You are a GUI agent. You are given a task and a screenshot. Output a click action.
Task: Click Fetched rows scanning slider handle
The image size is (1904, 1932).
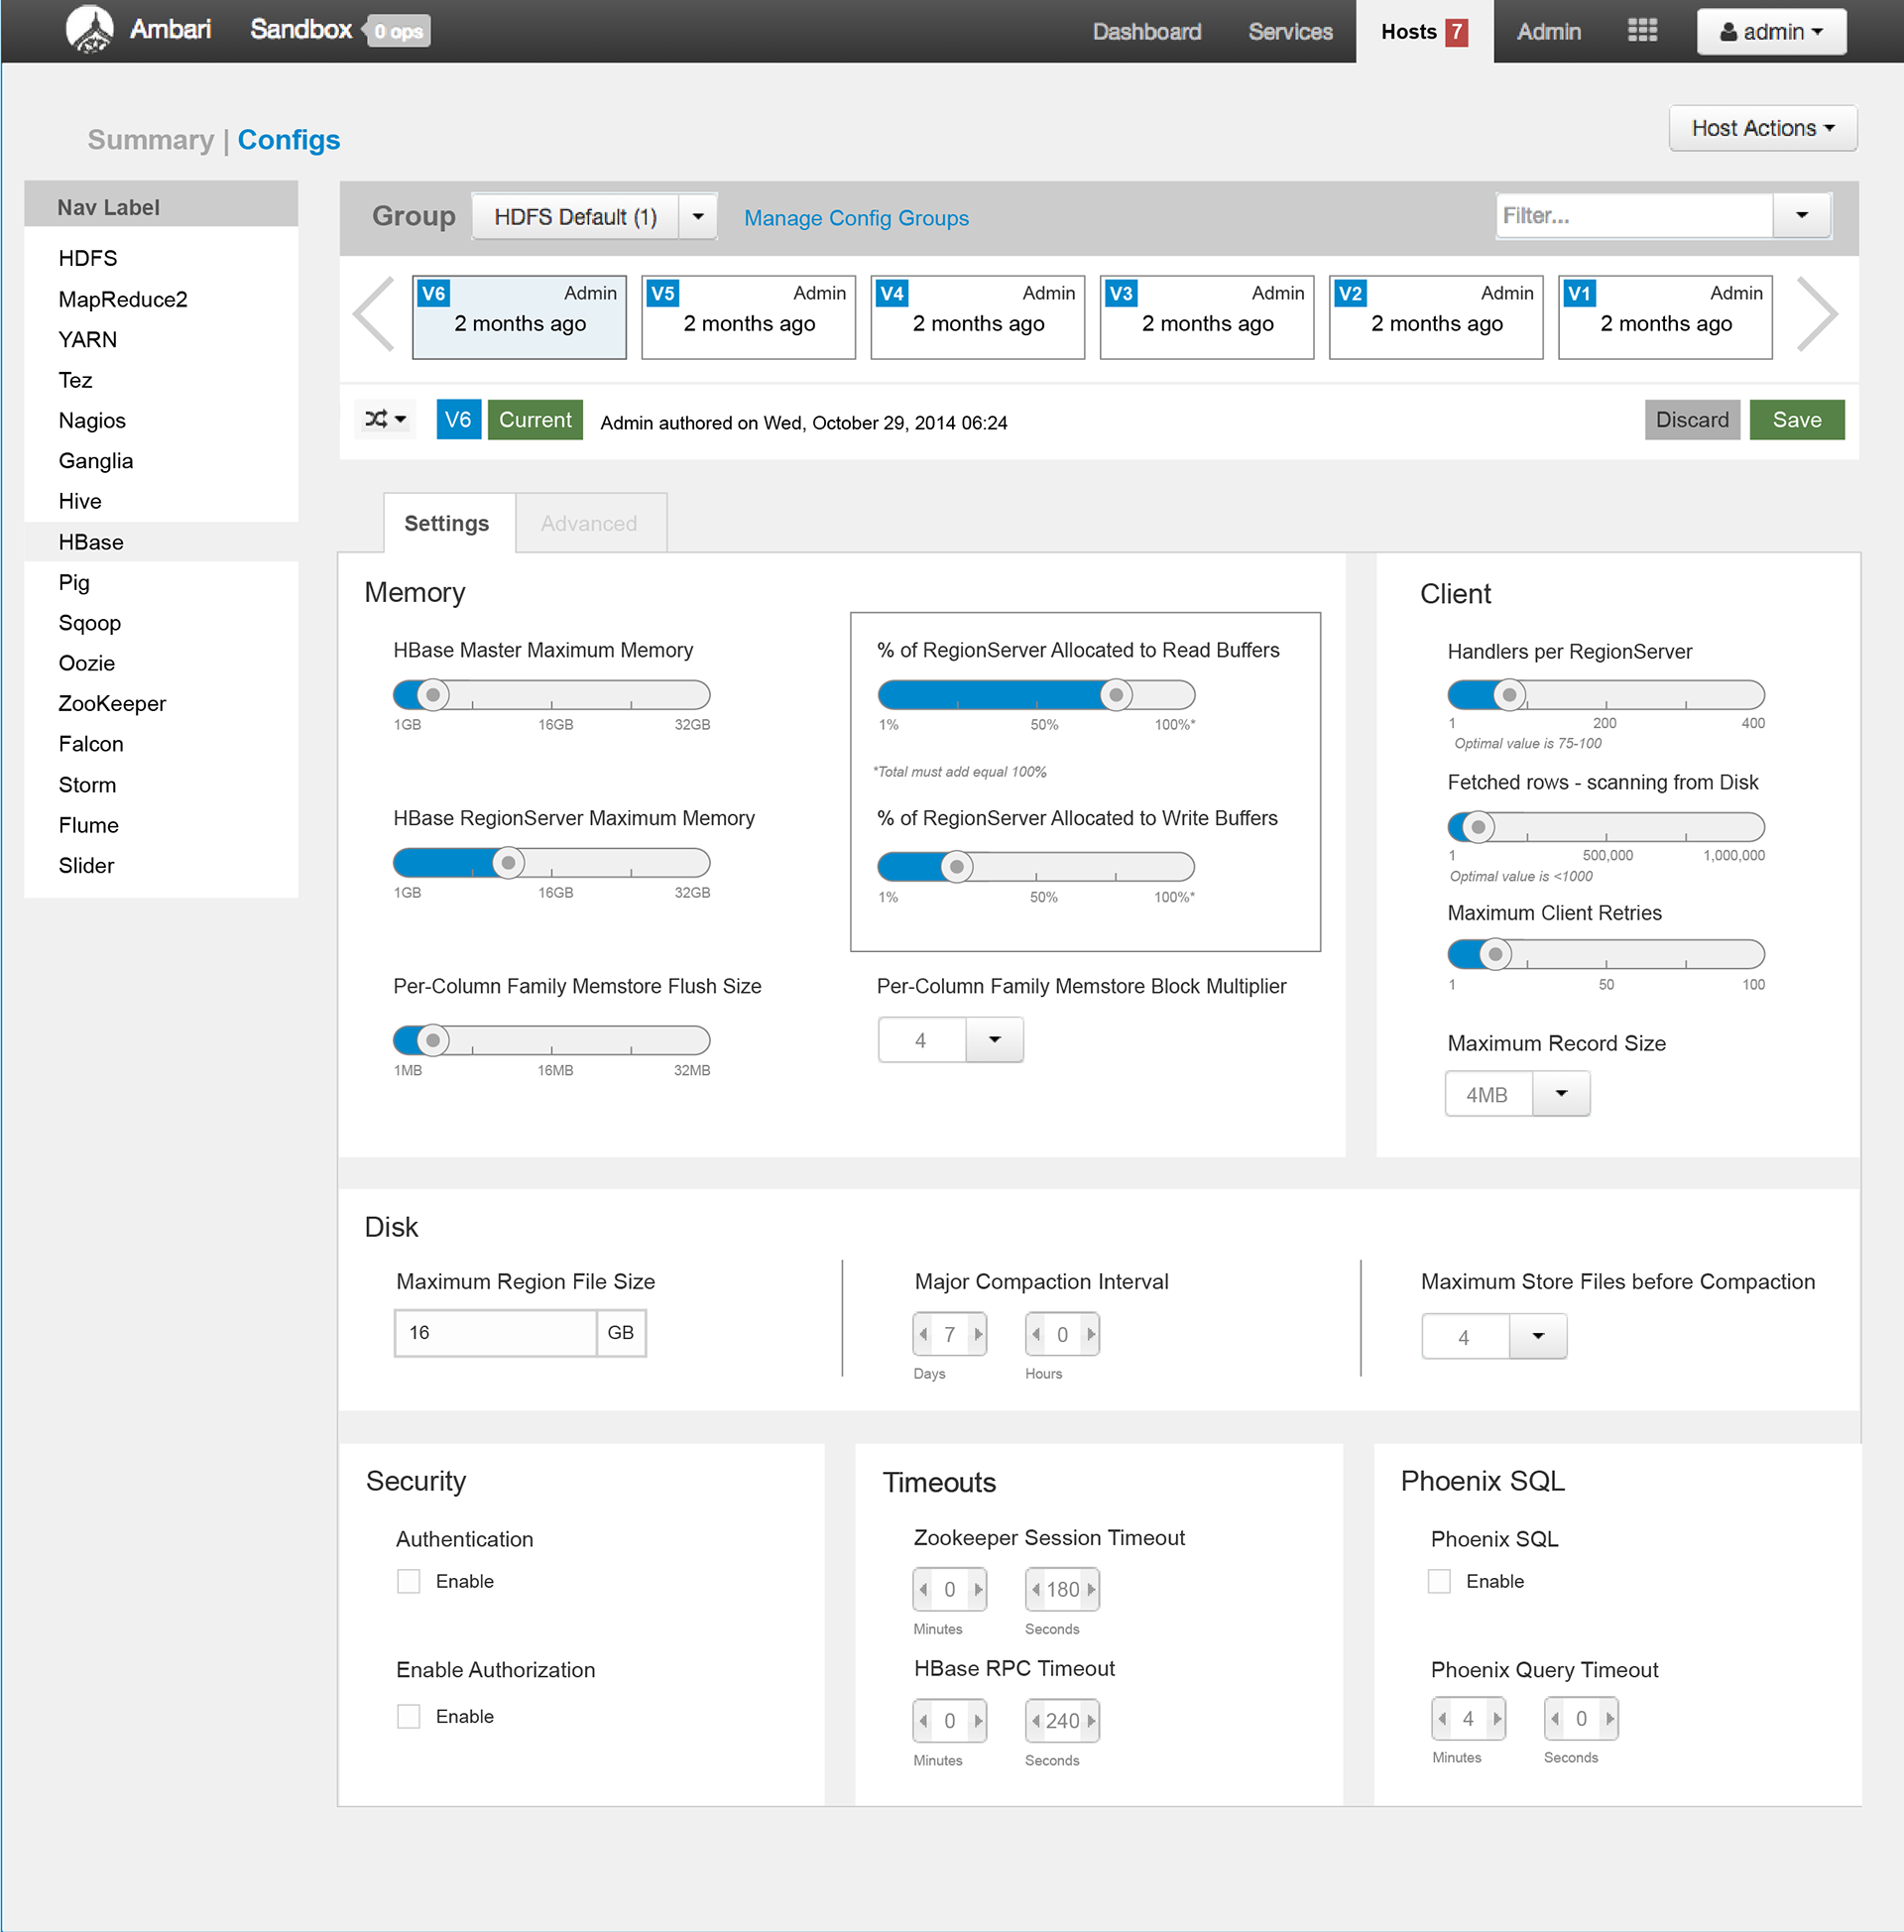[1478, 827]
